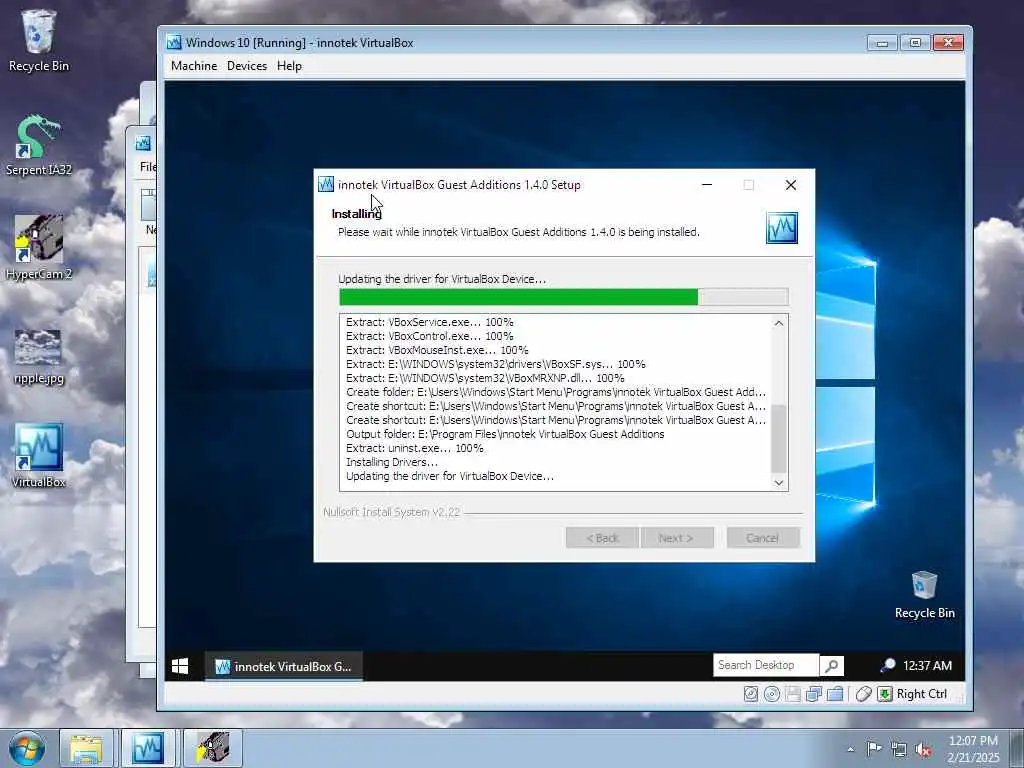This screenshot has width=1024, height=768.
Task: Click the muted volume tray icon
Action: click(x=923, y=749)
